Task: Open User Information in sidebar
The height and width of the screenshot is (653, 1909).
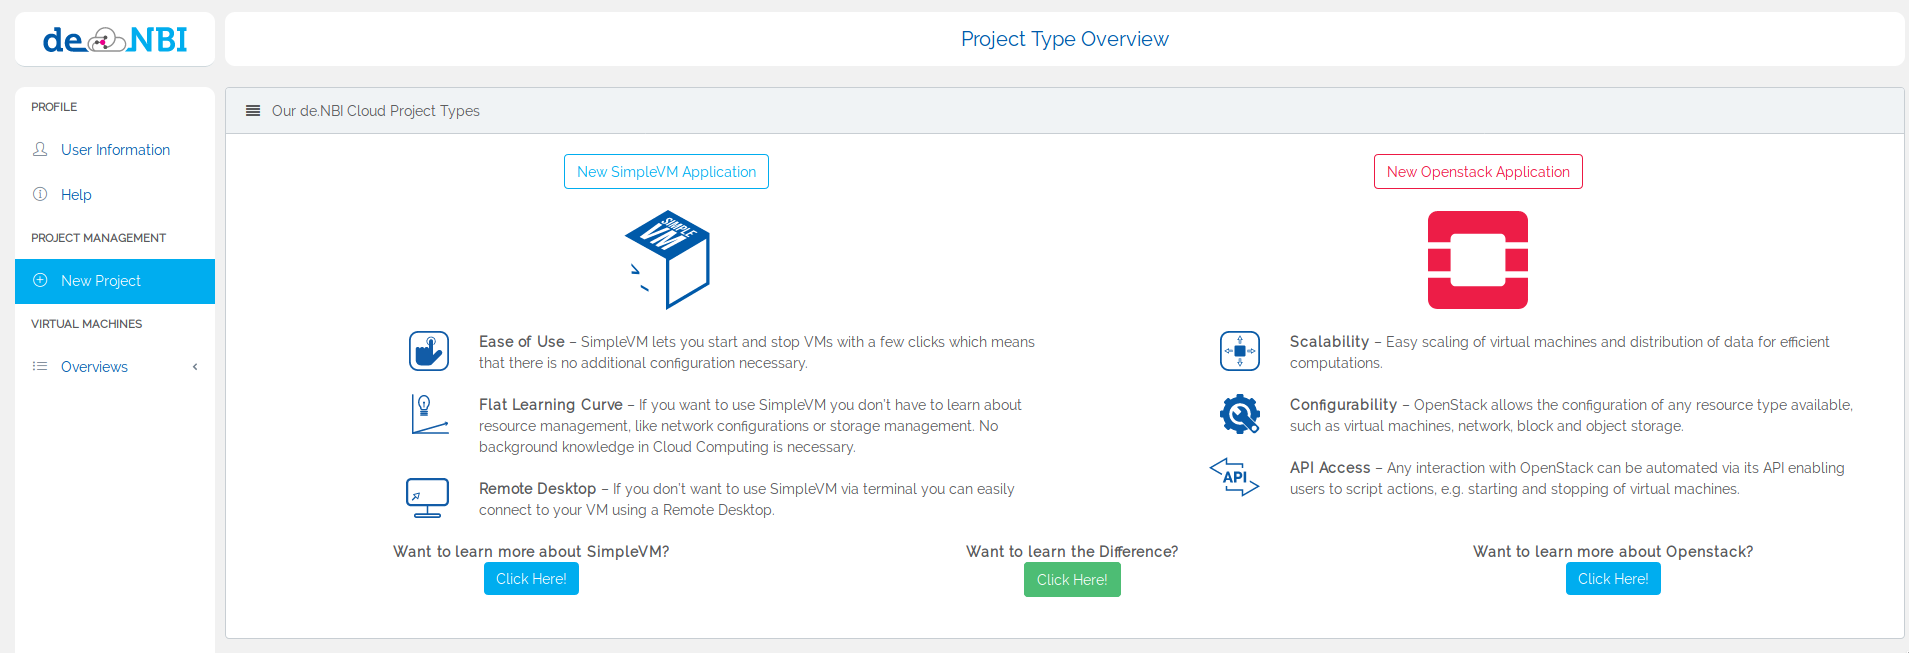Action: tap(115, 150)
